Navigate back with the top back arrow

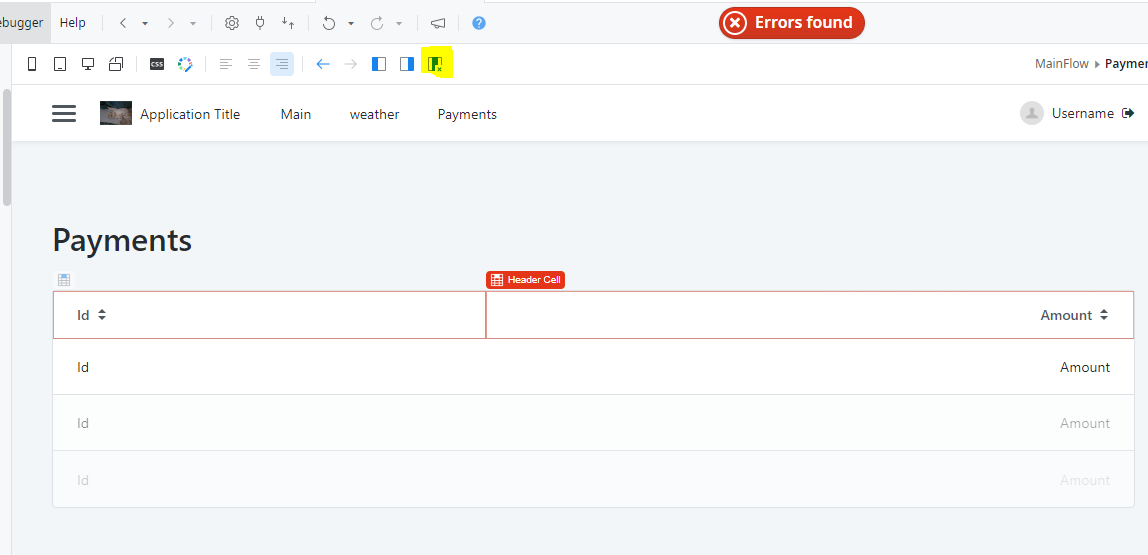point(123,23)
